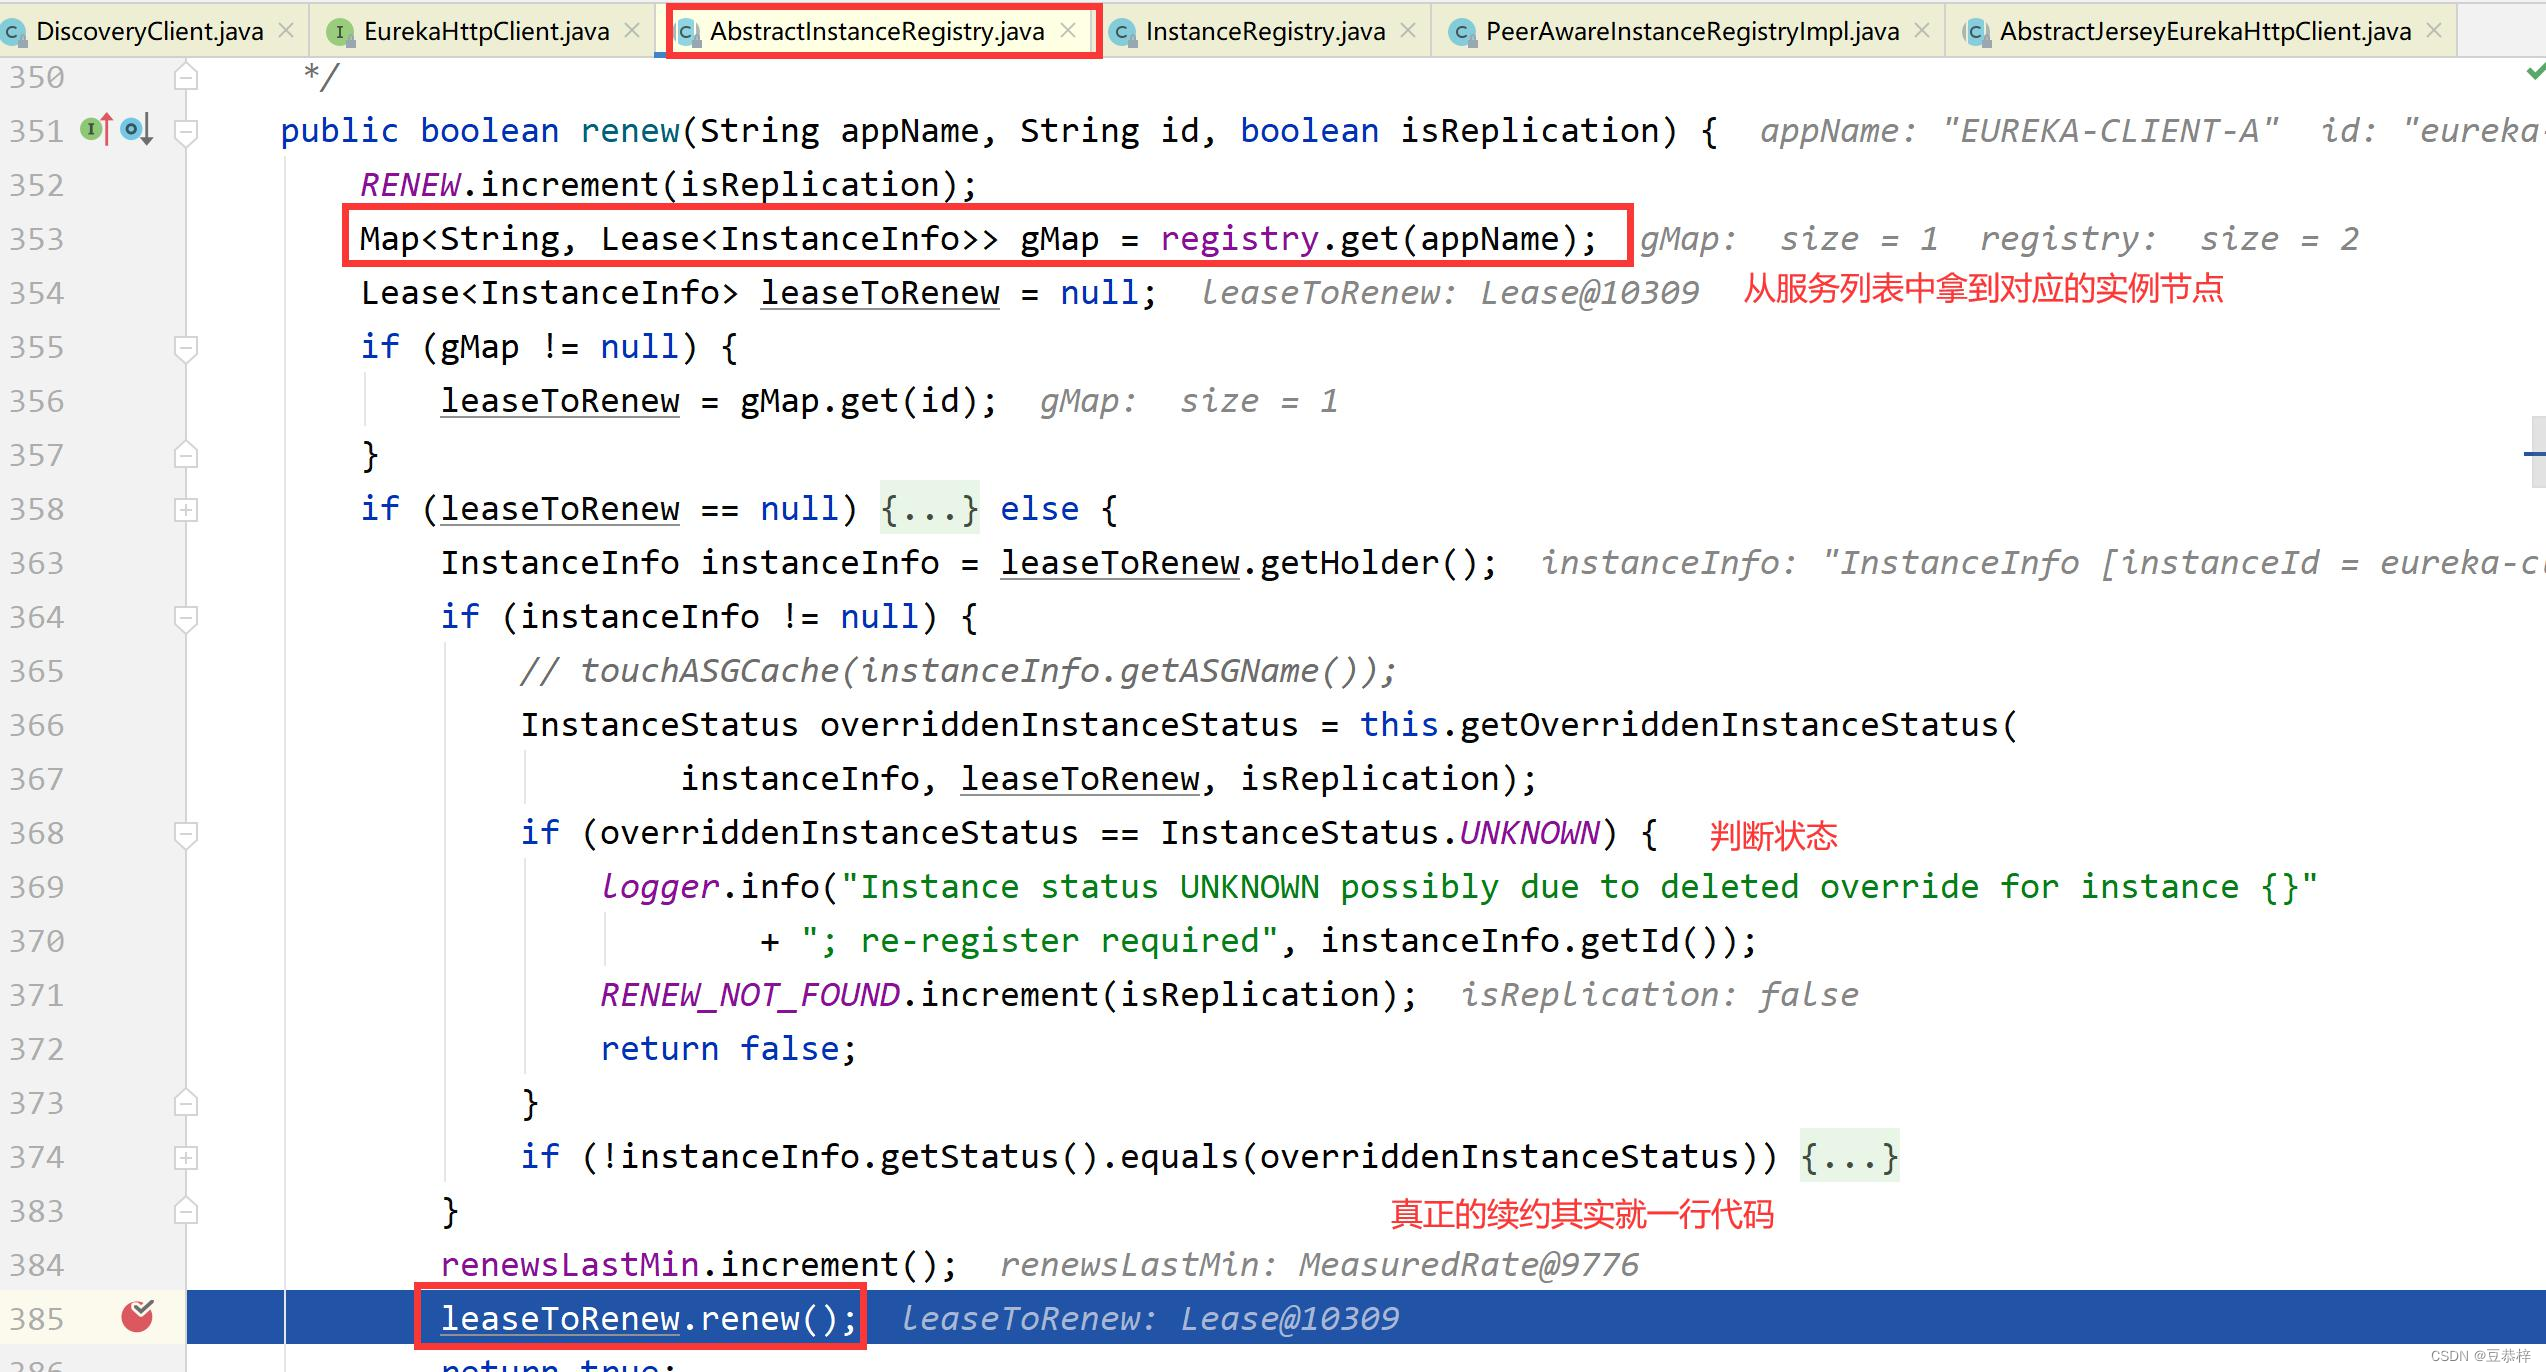Open the PeerAwareInstanceRegistryImpl.java tab
Image resolution: width=2546 pixels, height=1372 pixels.
[x=1692, y=32]
